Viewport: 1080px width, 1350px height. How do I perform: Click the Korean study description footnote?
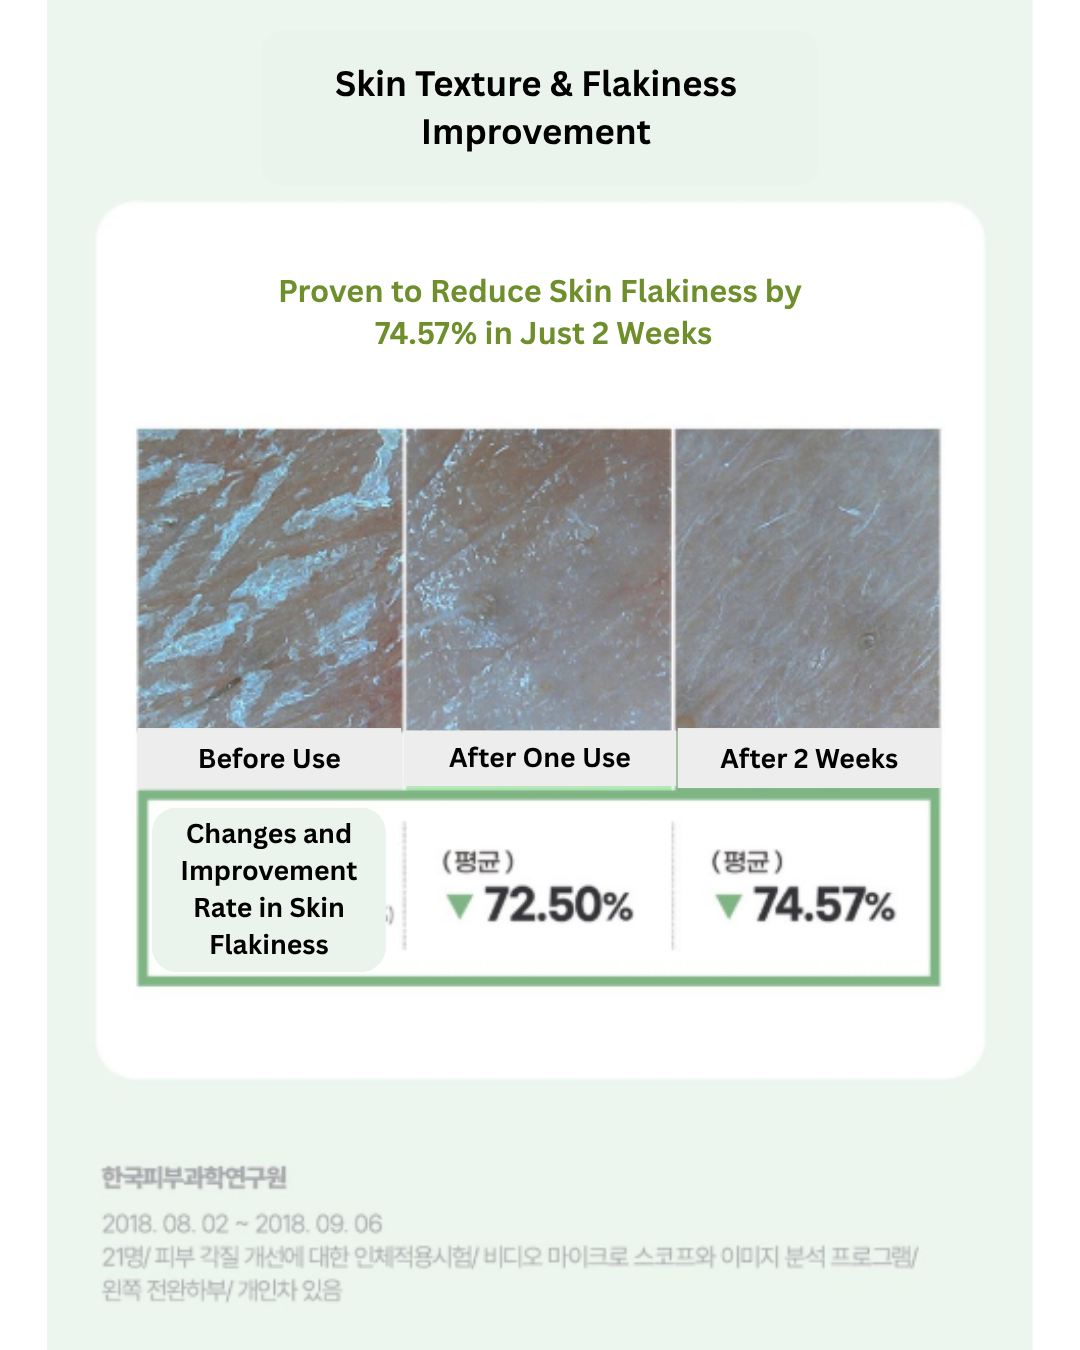coord(510,1273)
